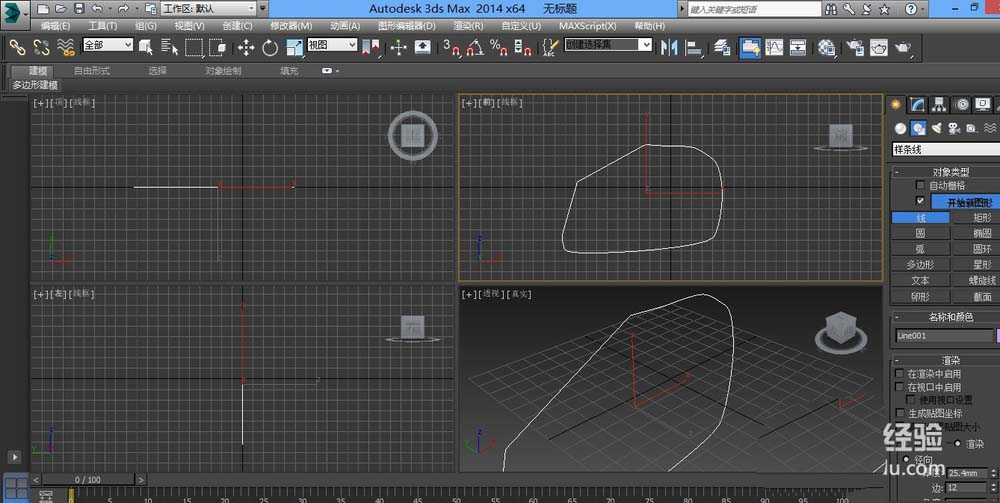Enable the 自动栅格 checkbox
This screenshot has height=503, width=1000.
click(921, 185)
